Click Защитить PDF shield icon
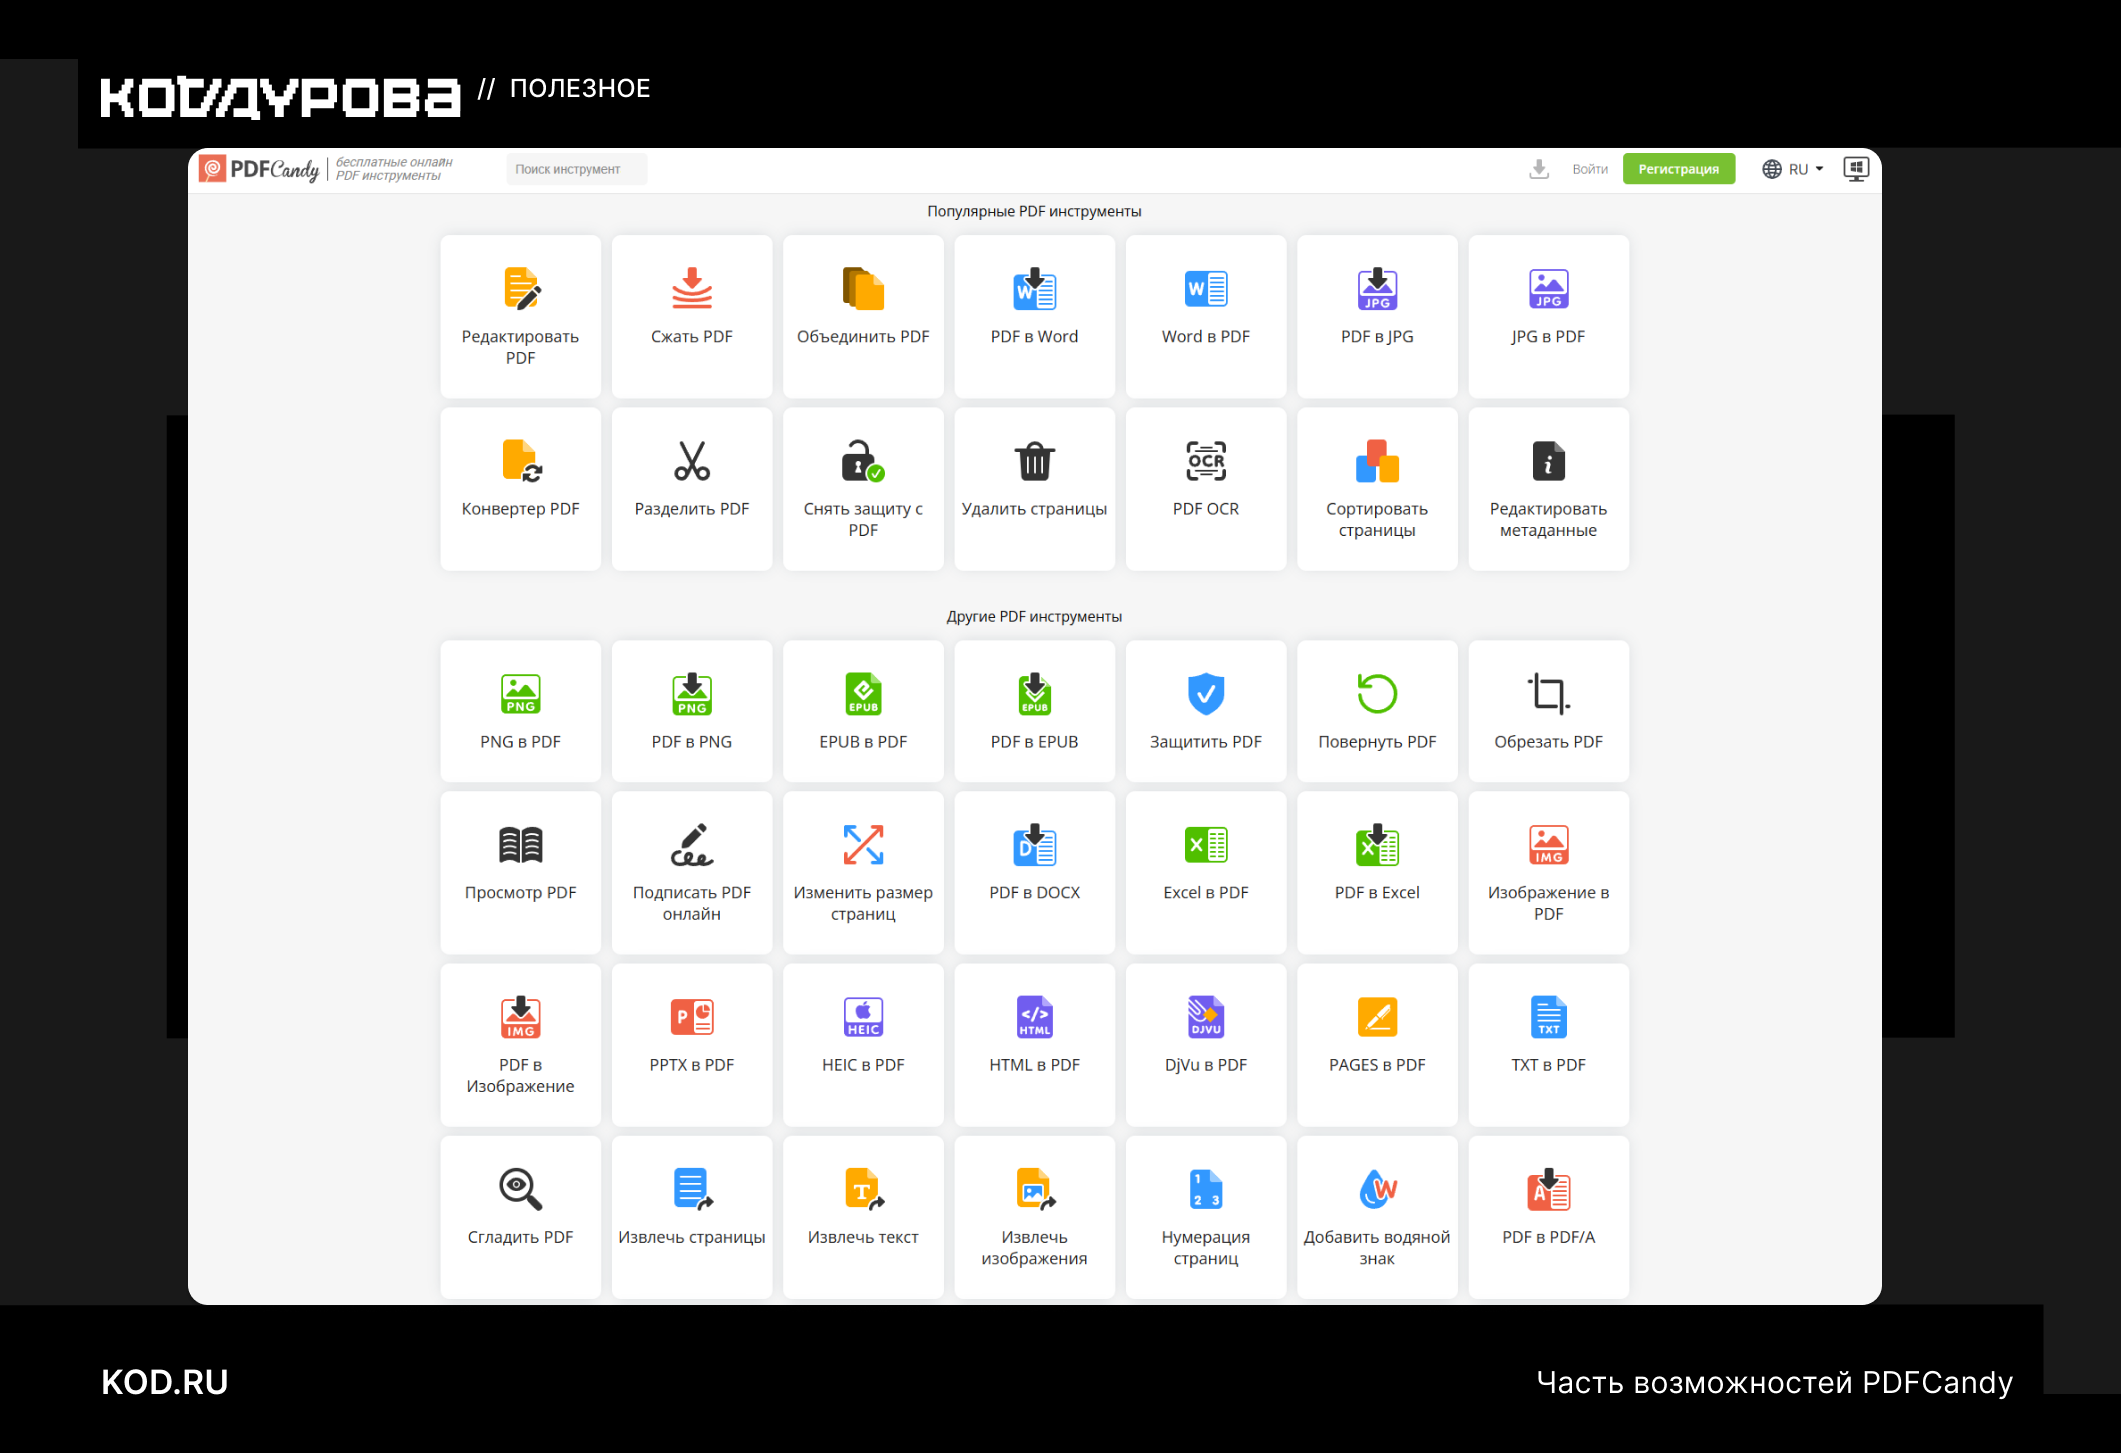This screenshot has height=1453, width=2121. [x=1206, y=693]
